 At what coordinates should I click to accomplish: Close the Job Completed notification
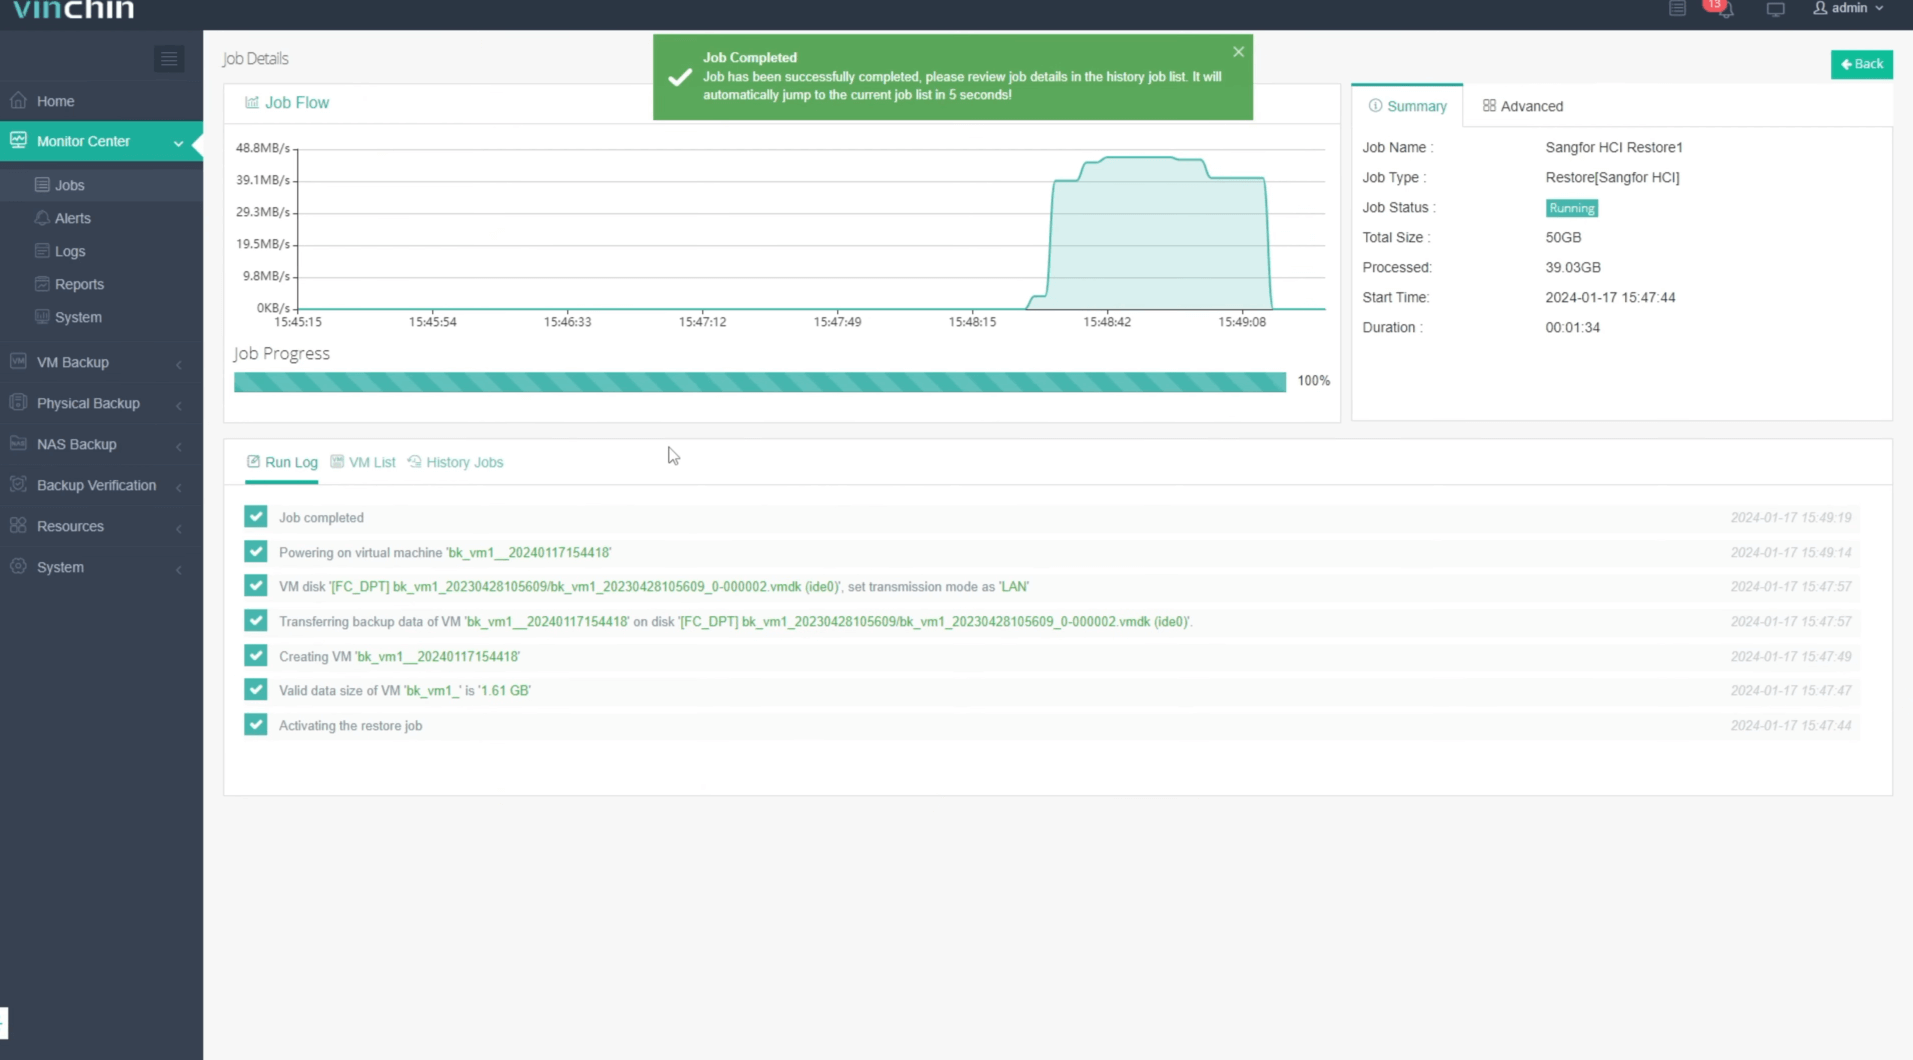coord(1238,52)
